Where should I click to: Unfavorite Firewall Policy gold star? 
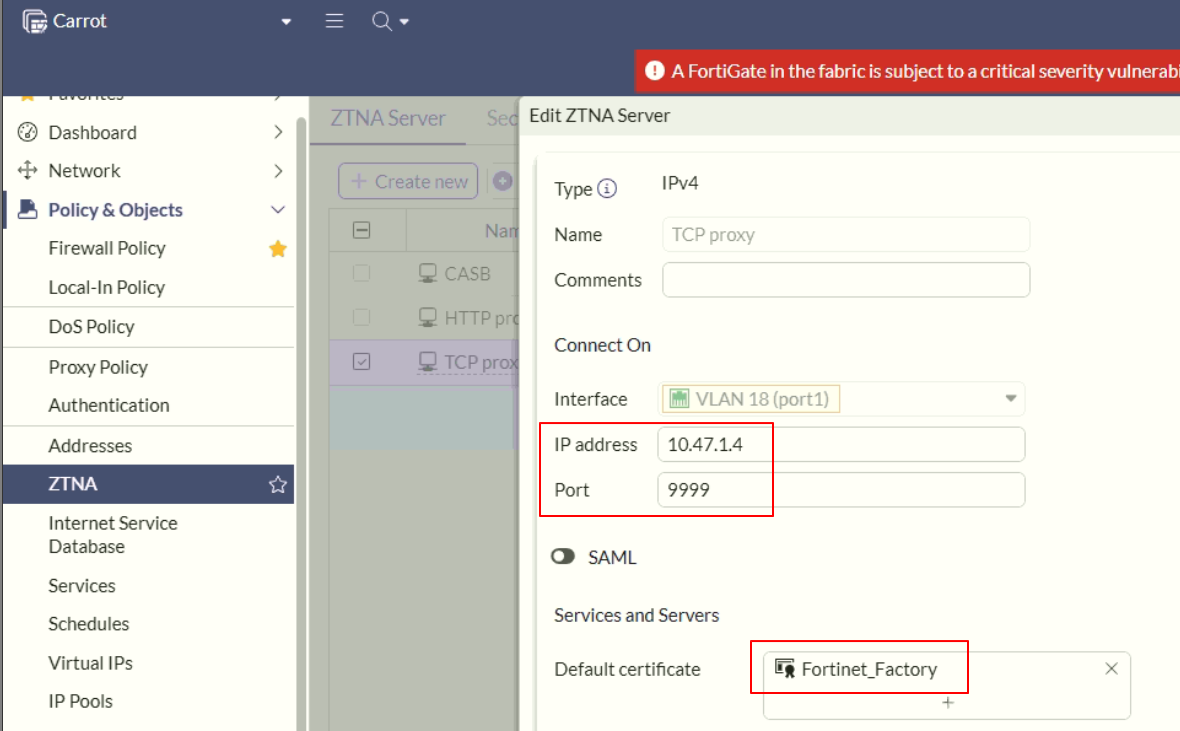coord(278,248)
